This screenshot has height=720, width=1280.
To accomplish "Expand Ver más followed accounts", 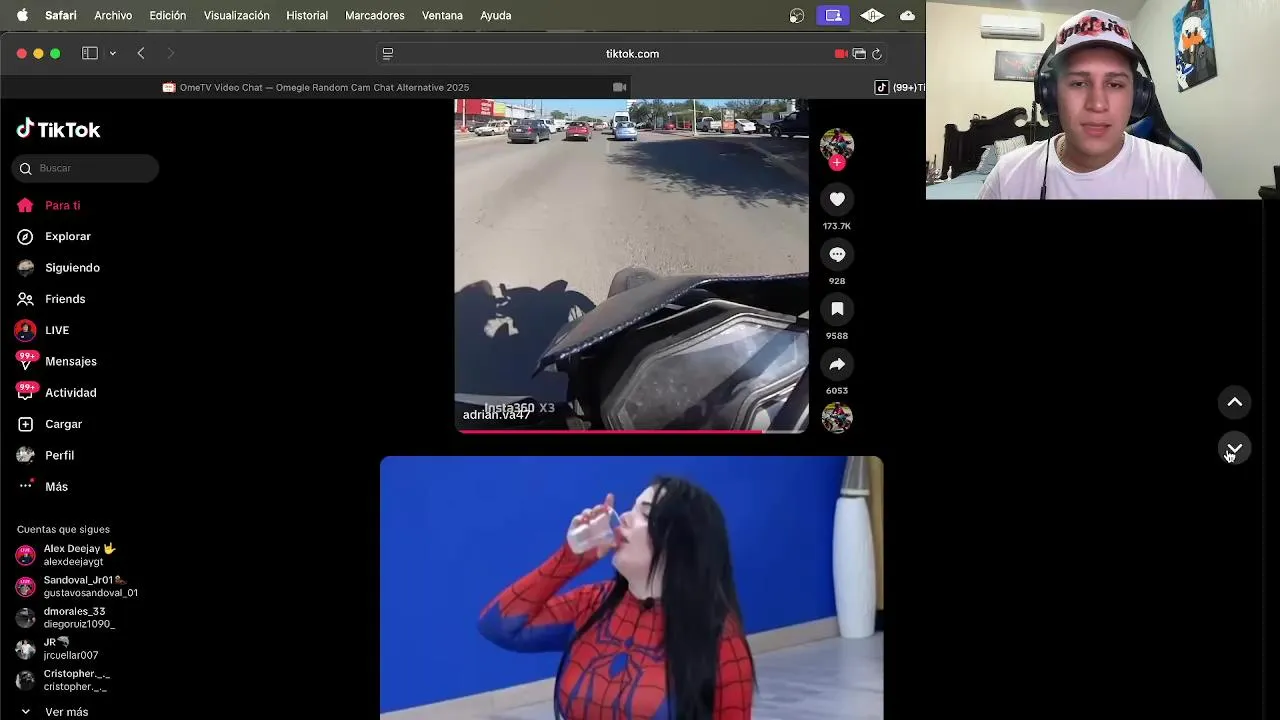I will [54, 712].
